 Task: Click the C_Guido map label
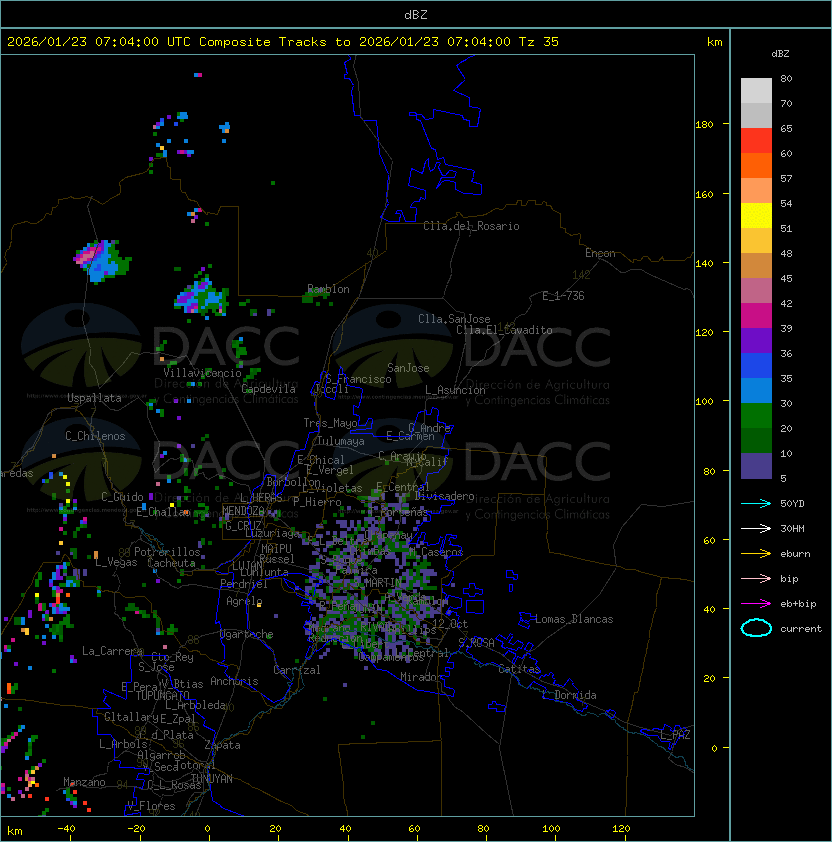pos(122,497)
